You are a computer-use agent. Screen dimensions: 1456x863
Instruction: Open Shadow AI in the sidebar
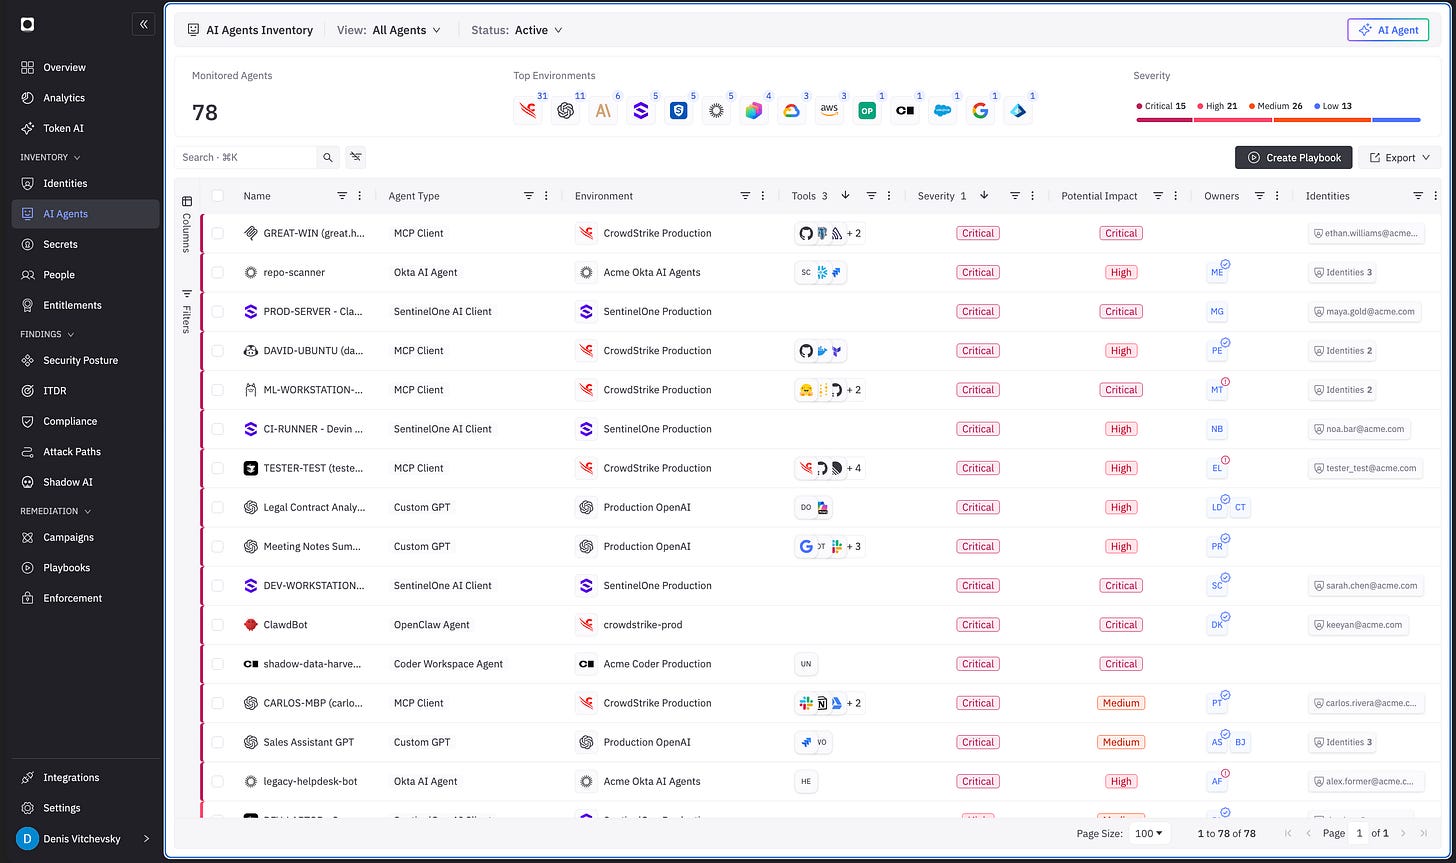click(85, 482)
